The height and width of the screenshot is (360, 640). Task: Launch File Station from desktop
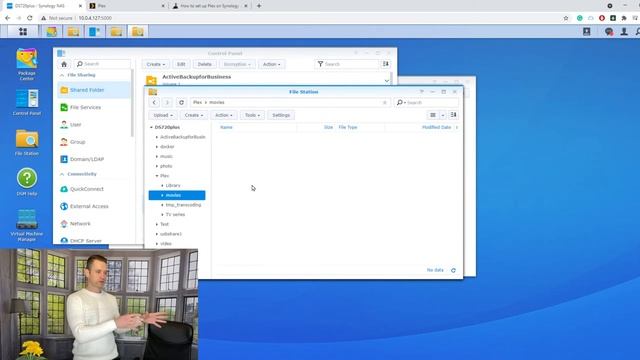pos(27,142)
